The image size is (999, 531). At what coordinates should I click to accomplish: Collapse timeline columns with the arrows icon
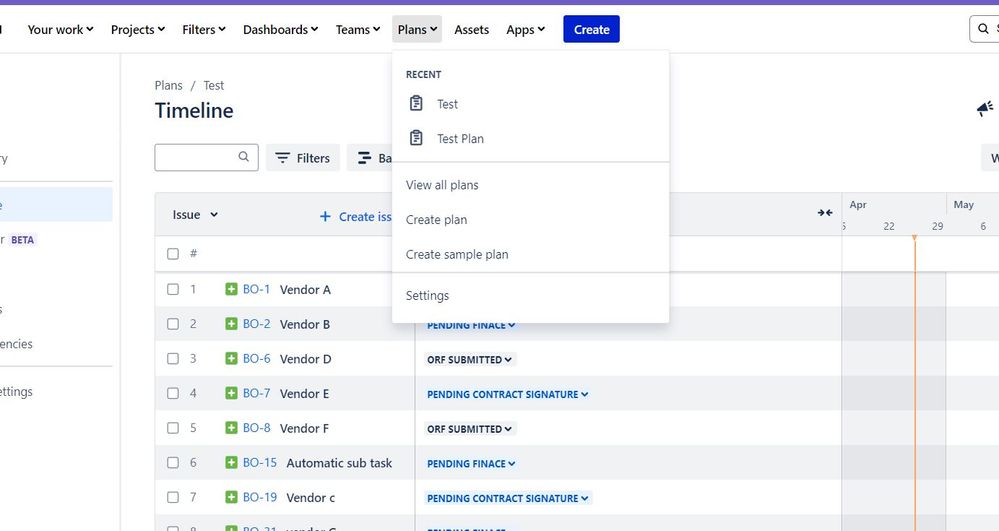[x=825, y=213]
